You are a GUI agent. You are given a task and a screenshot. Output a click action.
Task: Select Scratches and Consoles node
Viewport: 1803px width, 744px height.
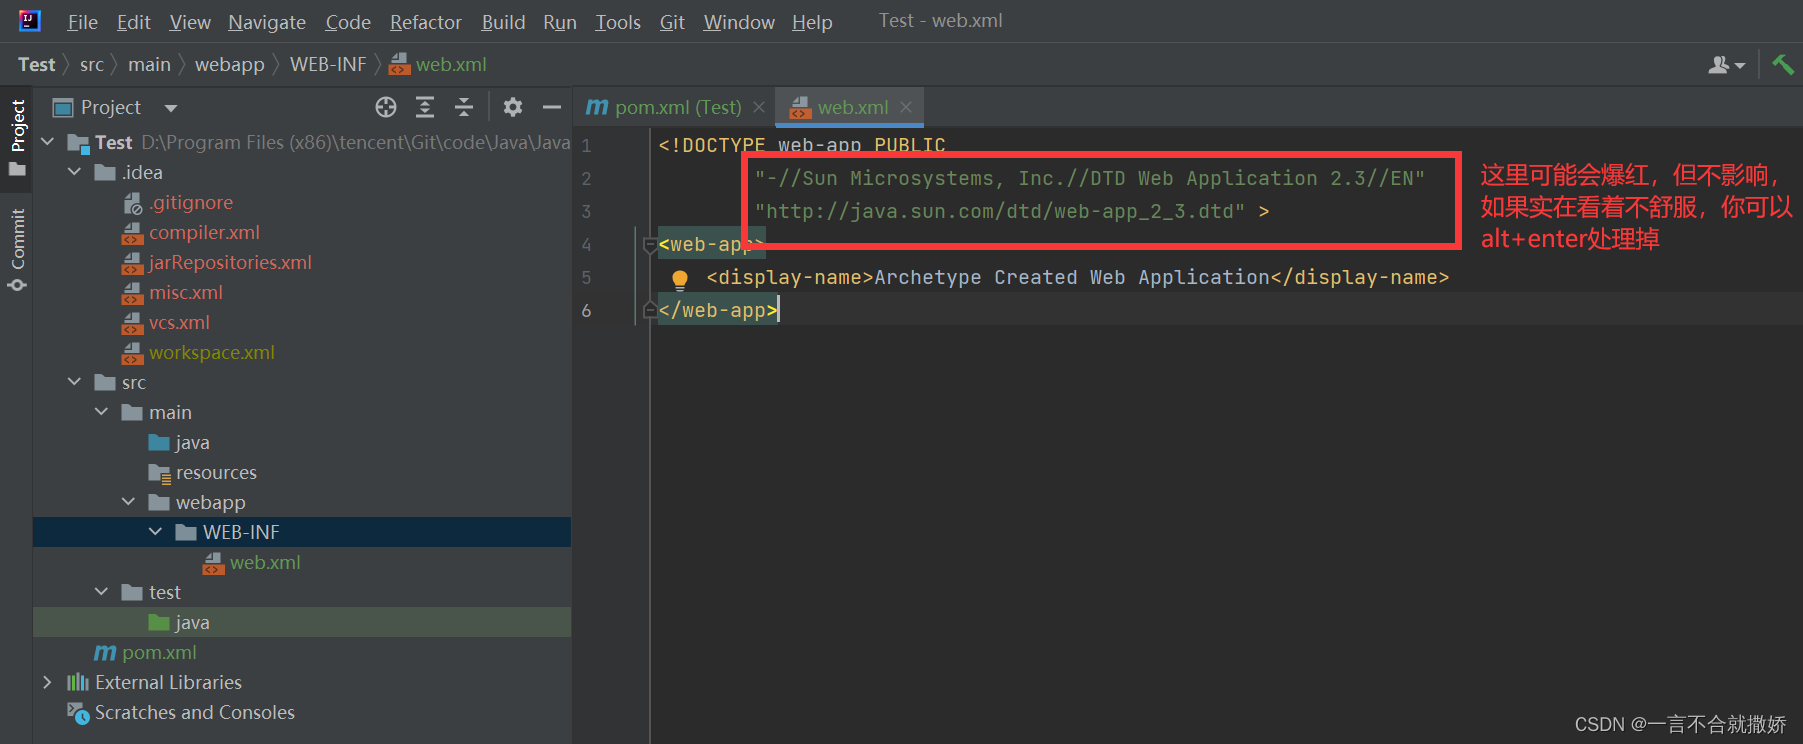click(x=195, y=712)
